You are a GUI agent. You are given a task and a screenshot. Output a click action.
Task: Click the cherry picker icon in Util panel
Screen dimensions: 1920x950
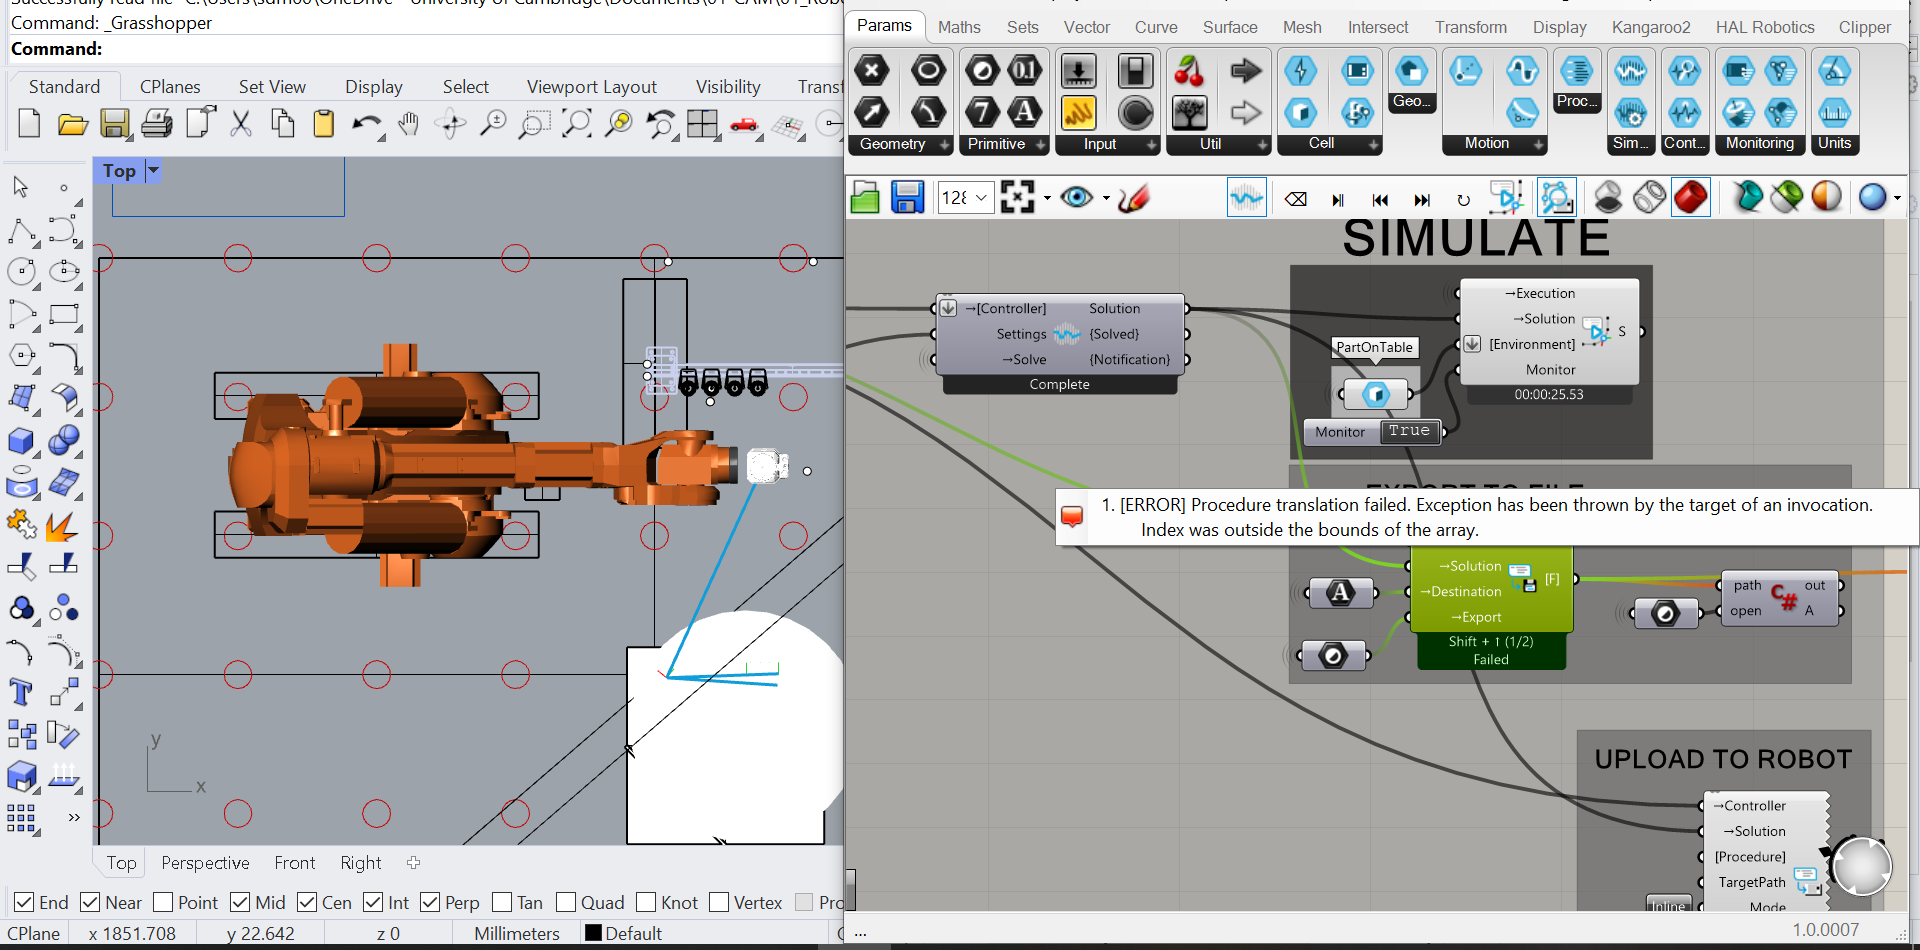(x=1190, y=70)
